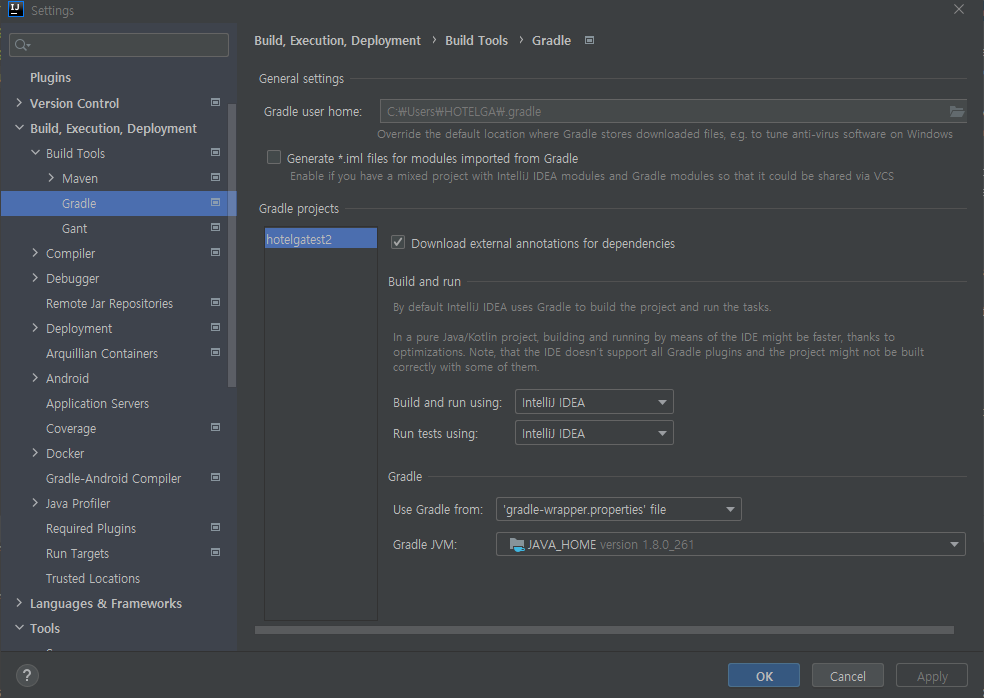The image size is (984, 698).
Task: Open the Gradle JVM dropdown
Action: pos(730,544)
